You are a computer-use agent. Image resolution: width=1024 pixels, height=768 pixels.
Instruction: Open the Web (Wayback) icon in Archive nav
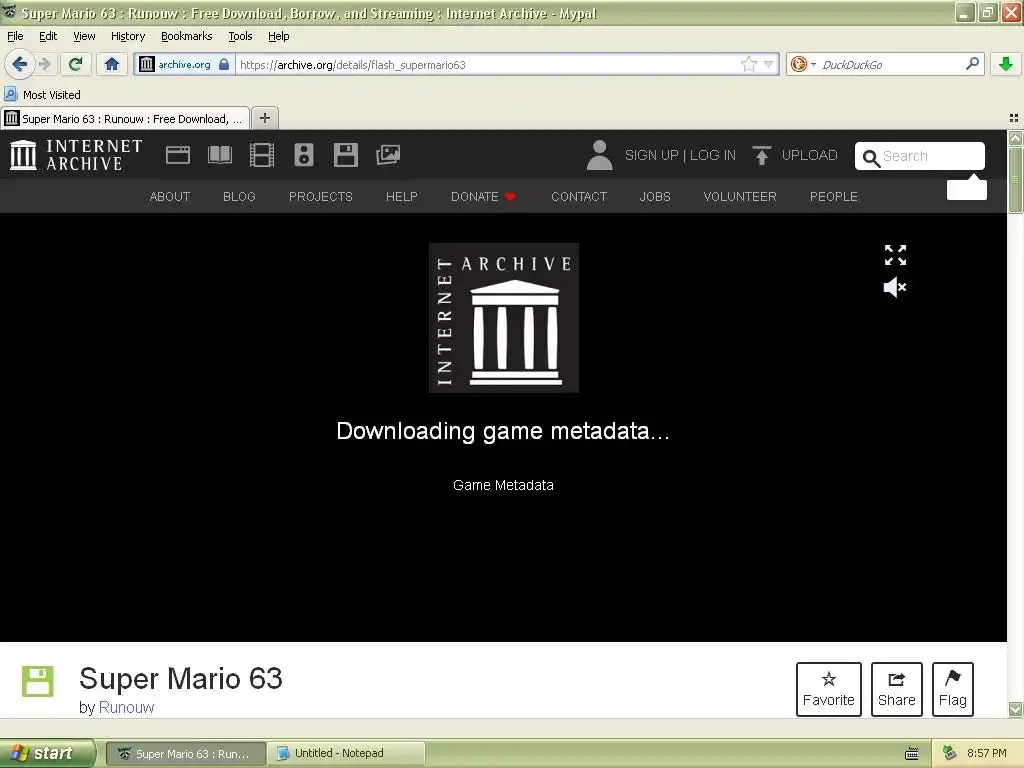point(178,155)
